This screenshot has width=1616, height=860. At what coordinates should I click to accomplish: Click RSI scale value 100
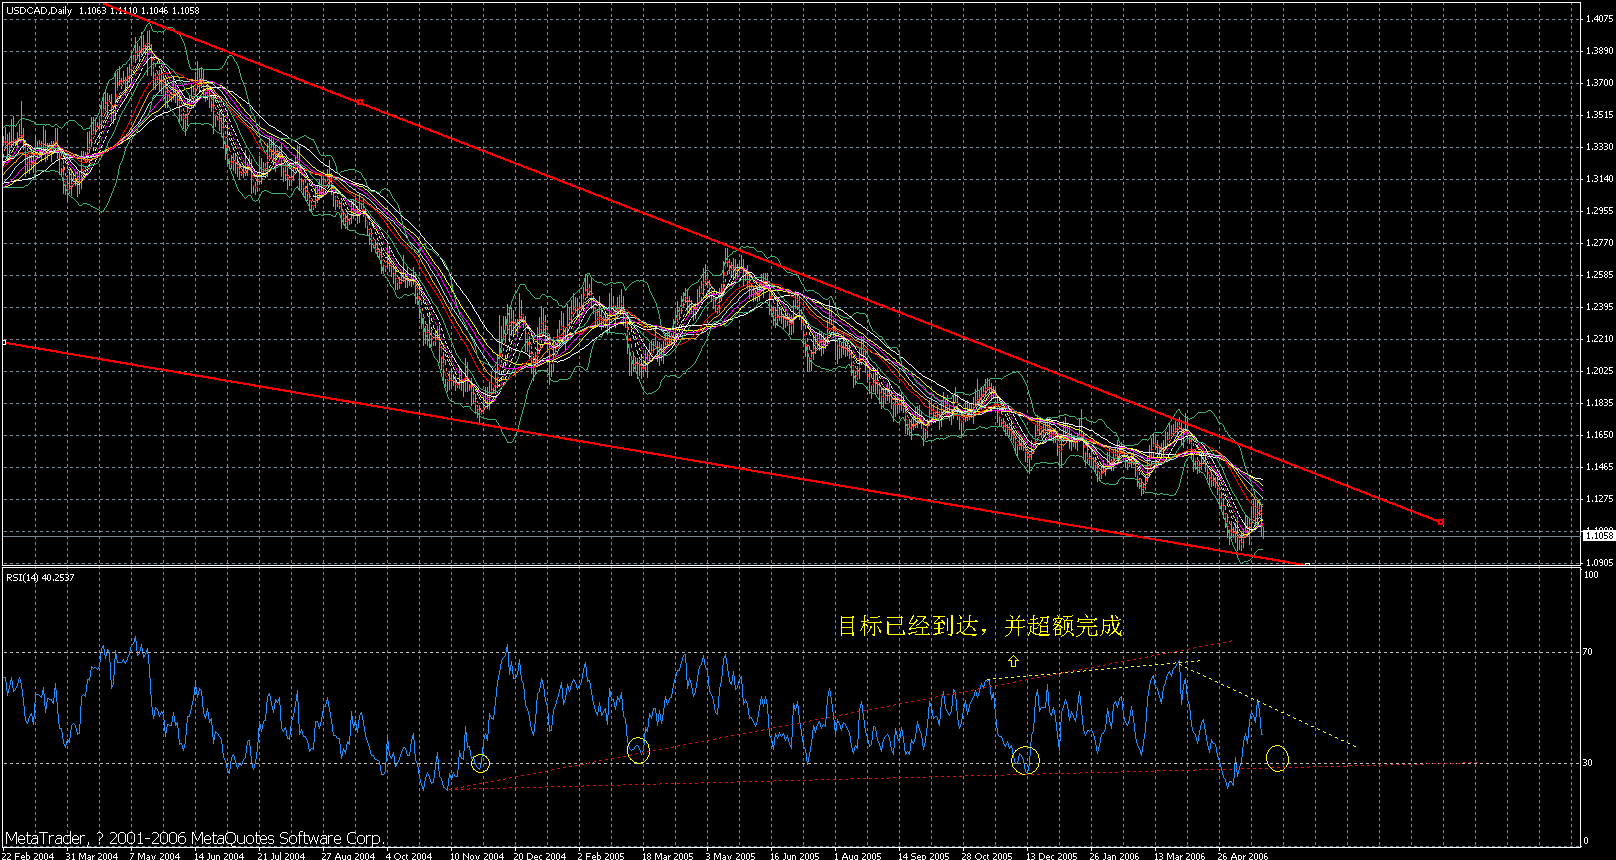(x=1593, y=575)
